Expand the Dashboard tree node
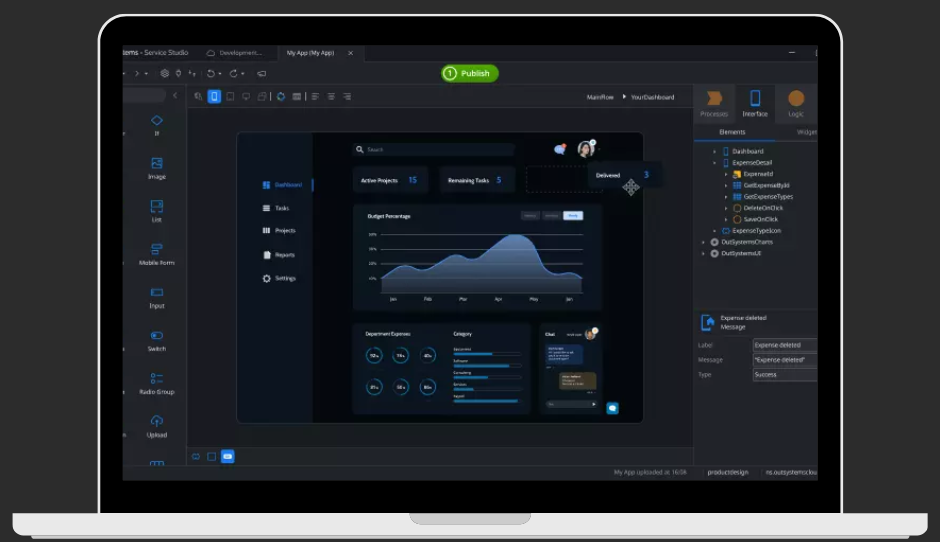Screen dimensions: 940x542 [715, 151]
